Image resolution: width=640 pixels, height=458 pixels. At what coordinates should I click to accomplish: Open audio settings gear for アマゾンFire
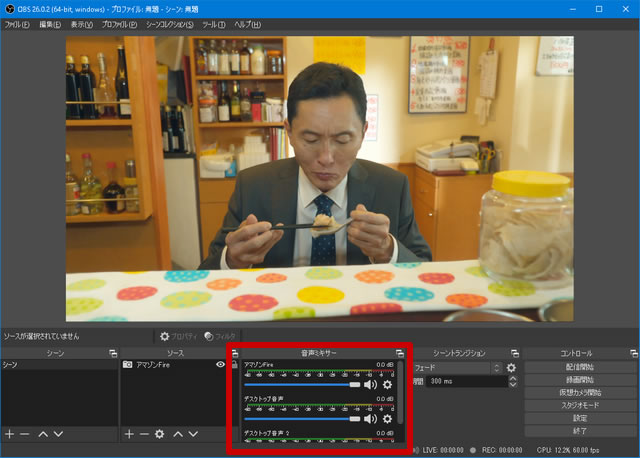tap(387, 384)
